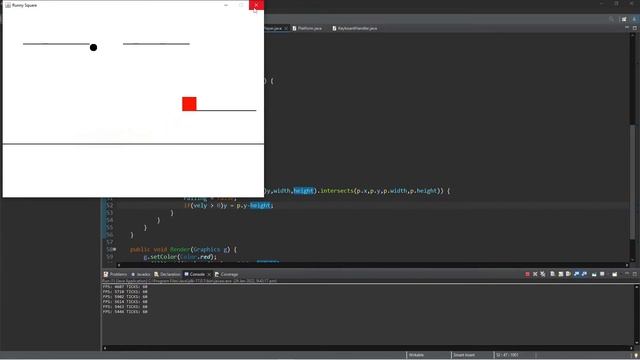Click the Console scrollbar up arrow

(636, 287)
